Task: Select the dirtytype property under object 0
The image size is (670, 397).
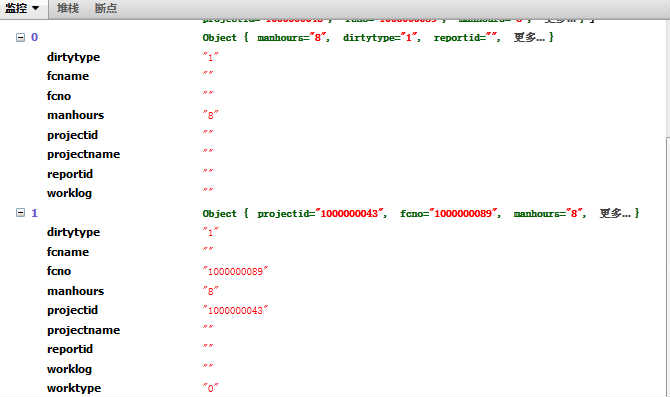Action: (73, 57)
